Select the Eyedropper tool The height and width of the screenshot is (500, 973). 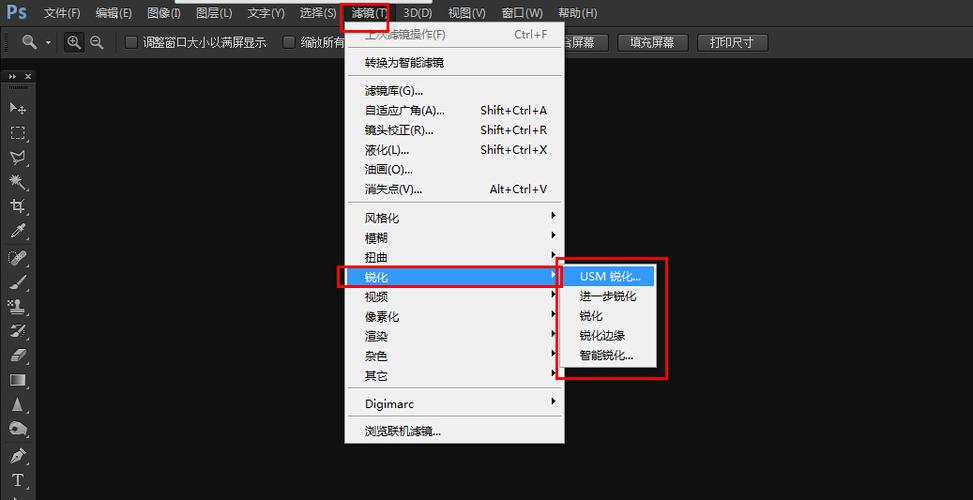17,231
